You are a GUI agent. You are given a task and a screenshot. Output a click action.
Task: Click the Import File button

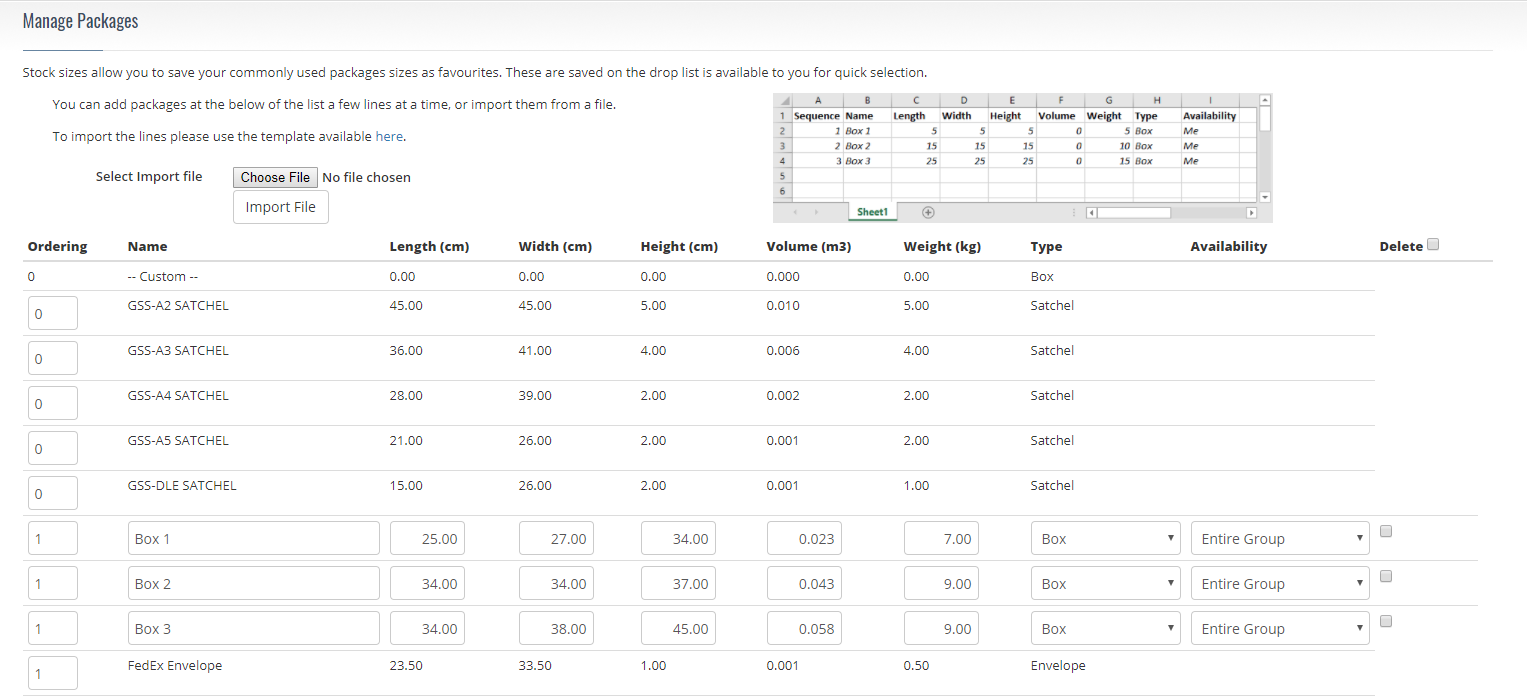[x=280, y=207]
